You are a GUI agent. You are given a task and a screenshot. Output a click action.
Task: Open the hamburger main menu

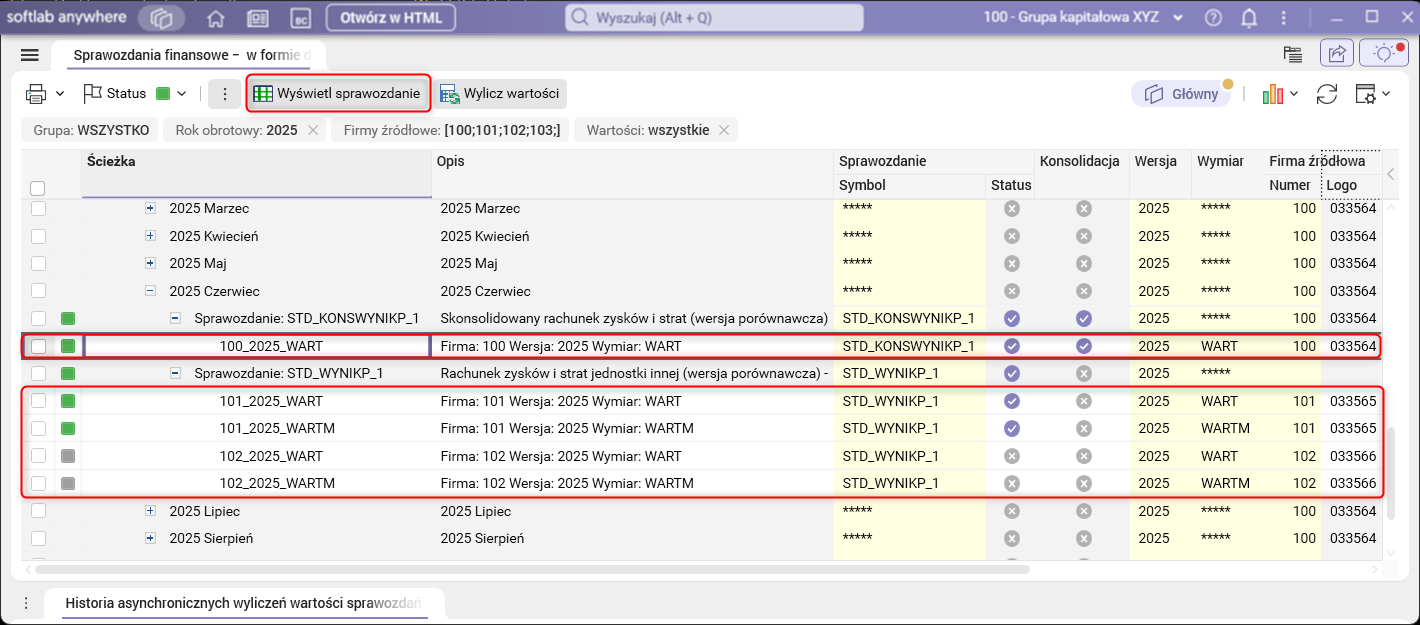coord(29,55)
